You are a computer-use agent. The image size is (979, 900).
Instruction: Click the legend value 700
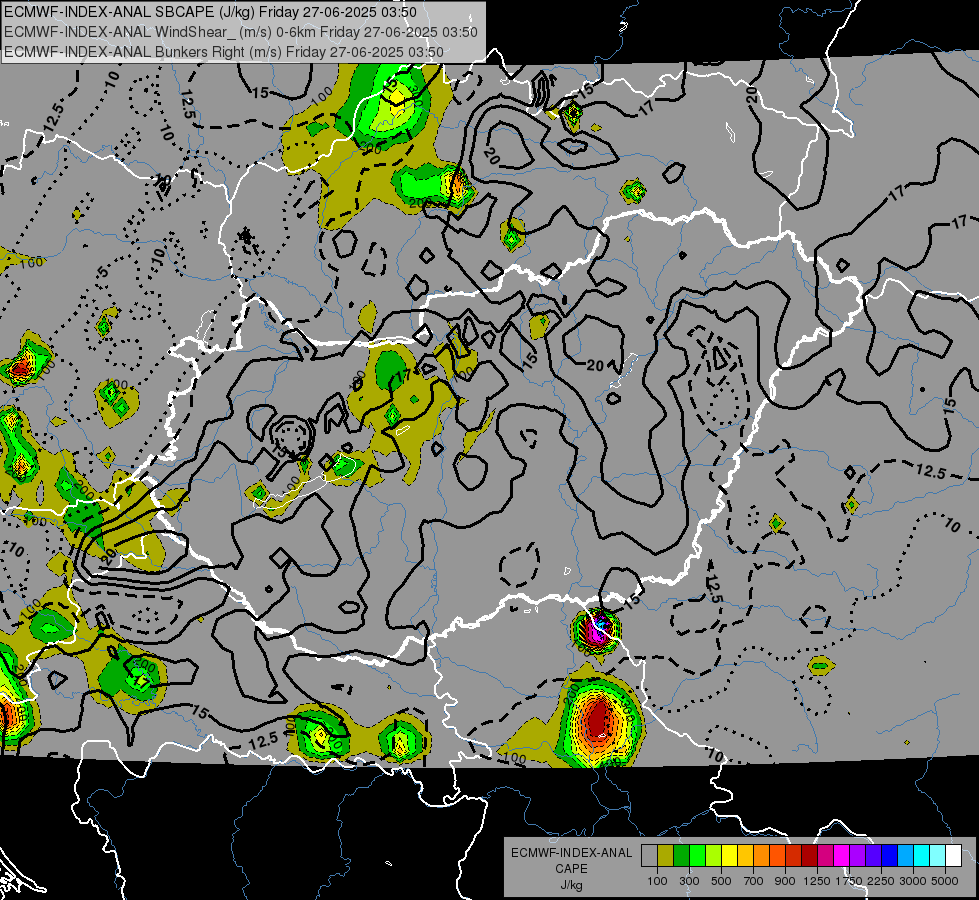(x=754, y=881)
